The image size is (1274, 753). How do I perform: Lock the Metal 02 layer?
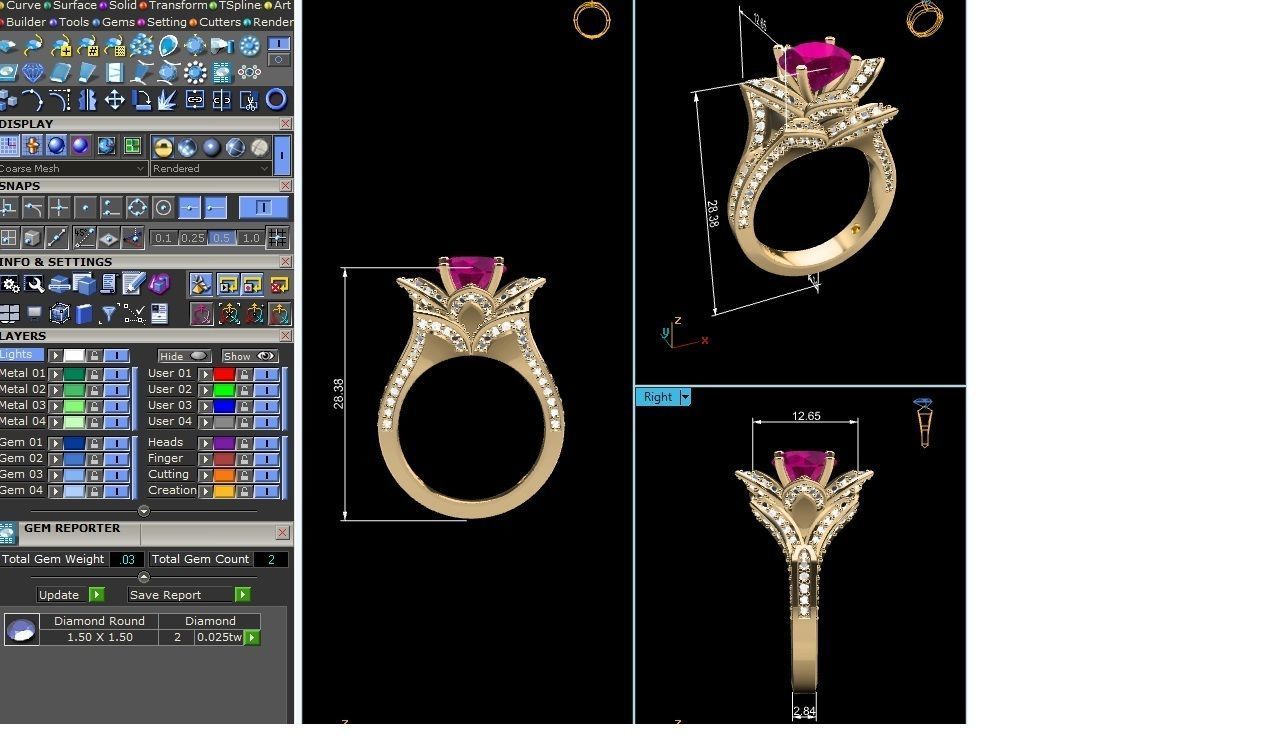tap(94, 389)
